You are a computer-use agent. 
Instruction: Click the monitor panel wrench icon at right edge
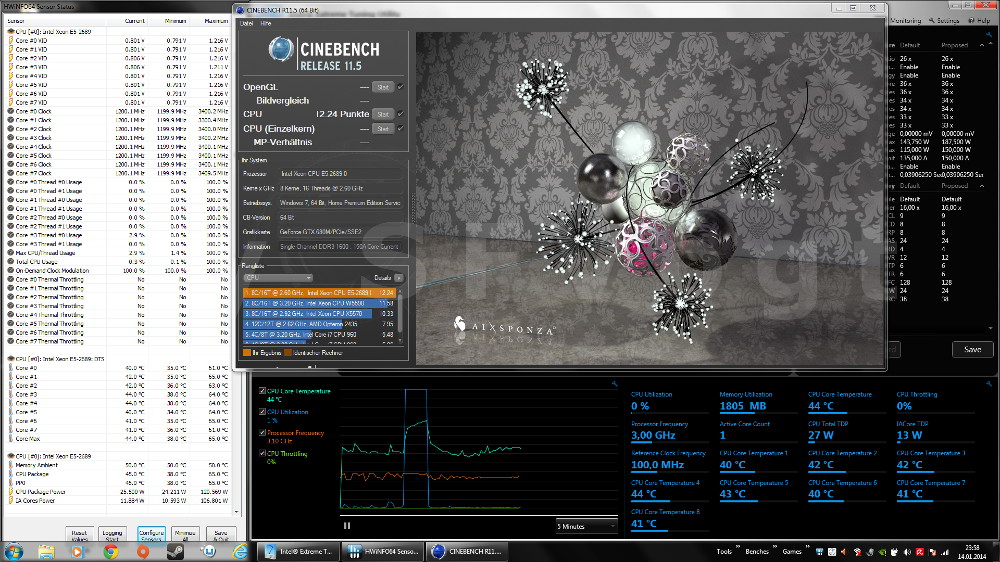[989, 384]
